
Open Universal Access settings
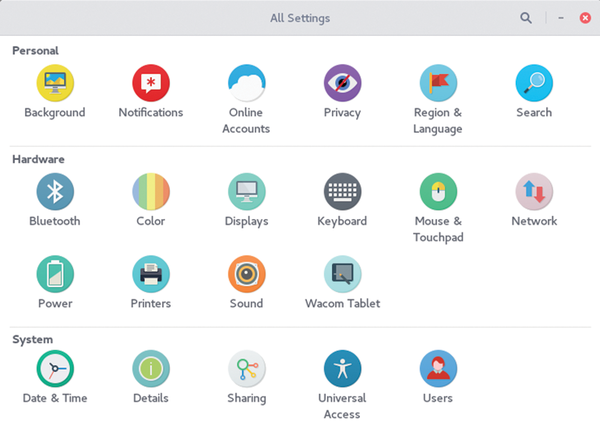coord(342,369)
